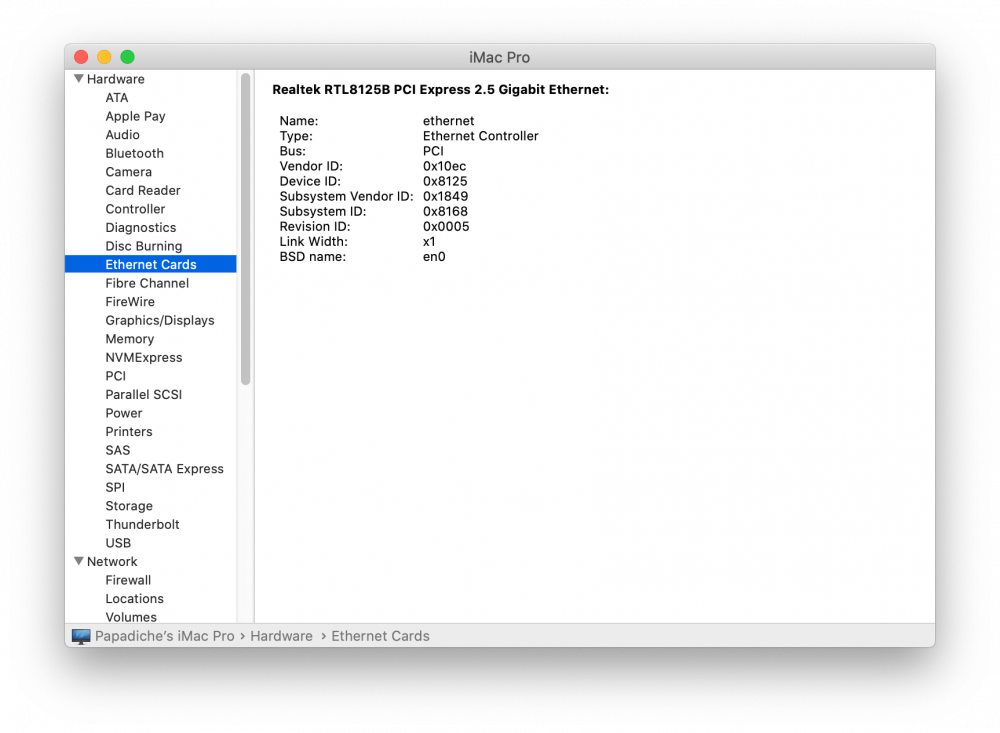1000x733 pixels.
Task: Close the iMac Pro window
Action: pyautogui.click(x=81, y=57)
